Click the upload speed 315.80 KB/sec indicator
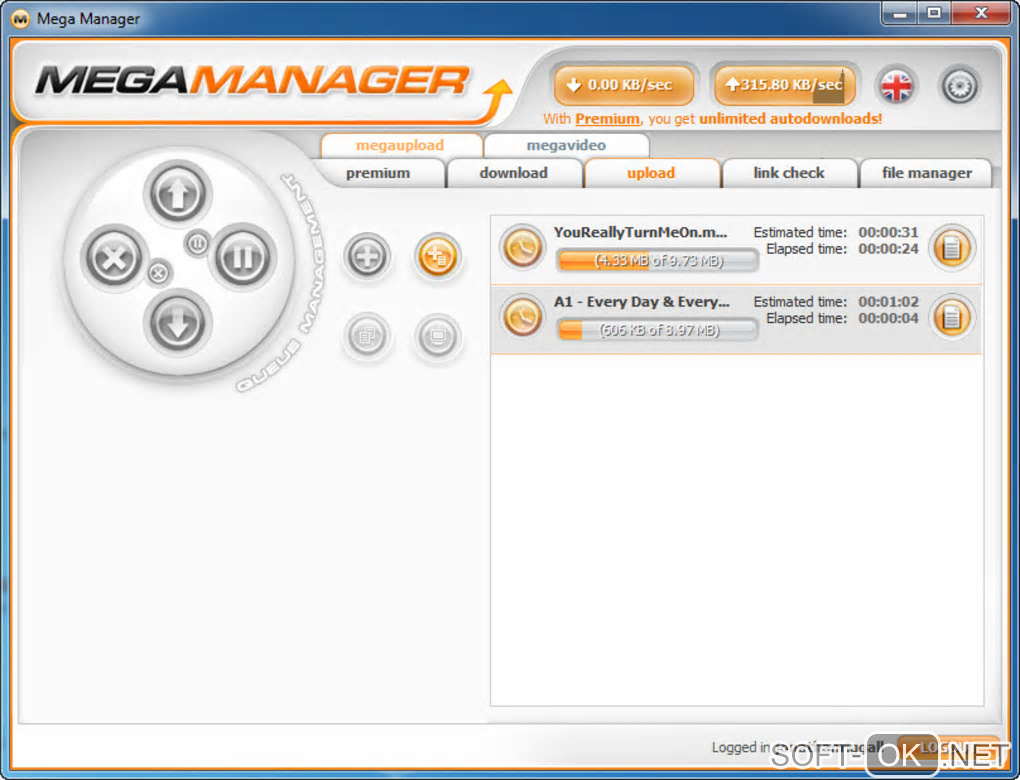The width and height of the screenshot is (1020, 780). pyautogui.click(x=784, y=85)
